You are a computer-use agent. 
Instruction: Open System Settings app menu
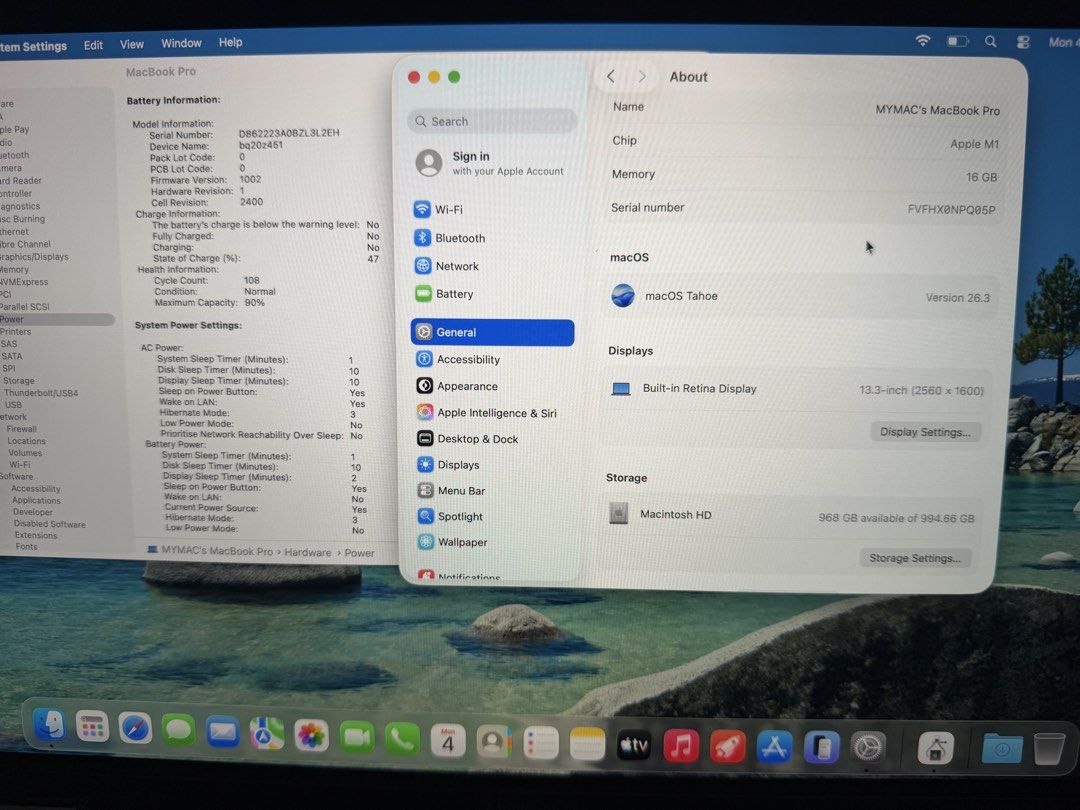[x=33, y=46]
